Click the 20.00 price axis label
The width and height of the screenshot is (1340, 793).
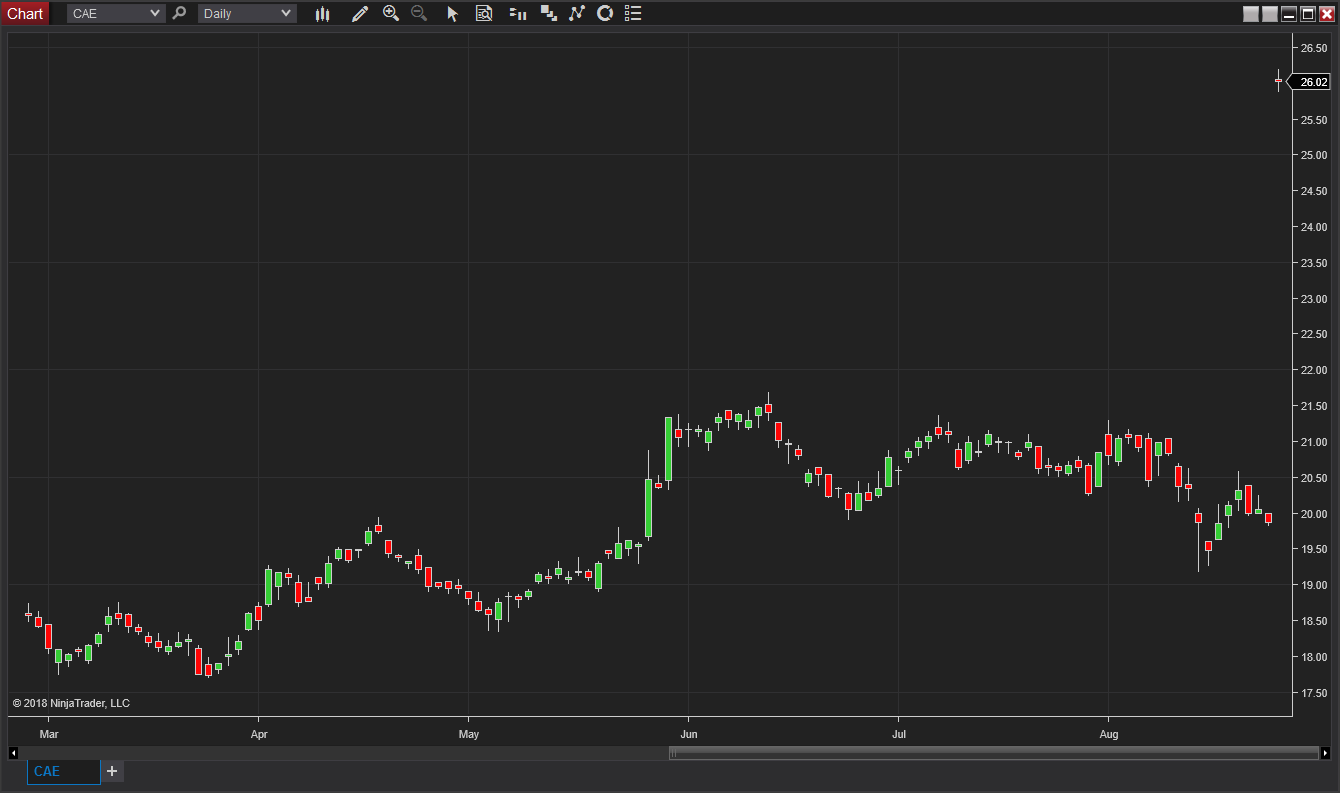[1313, 514]
